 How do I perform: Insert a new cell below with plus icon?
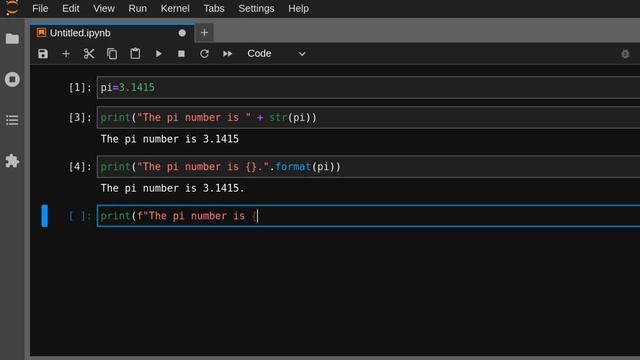pyautogui.click(x=66, y=53)
